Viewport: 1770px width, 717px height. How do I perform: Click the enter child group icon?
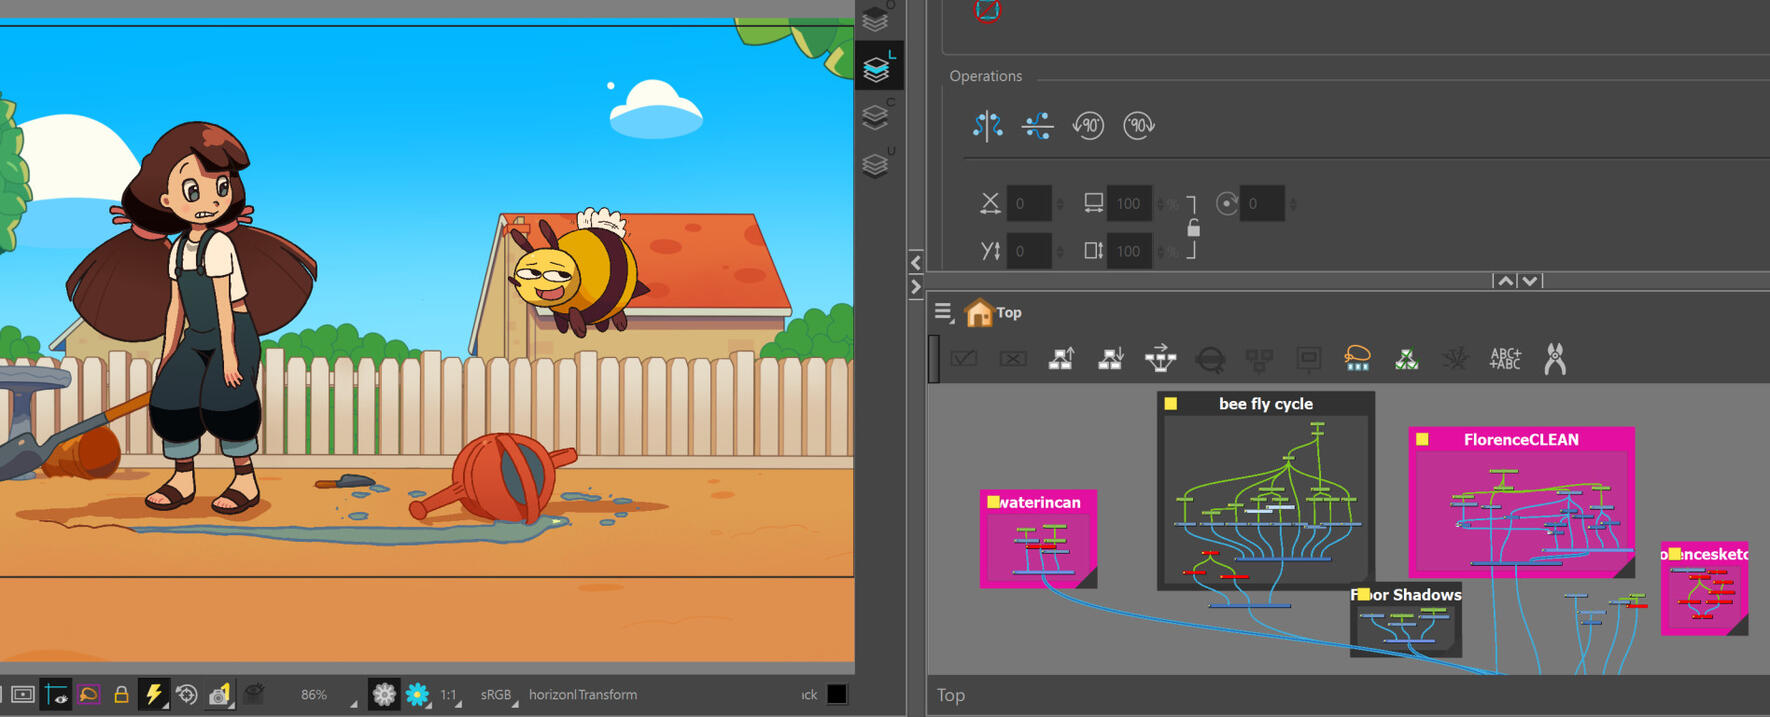pos(1110,358)
